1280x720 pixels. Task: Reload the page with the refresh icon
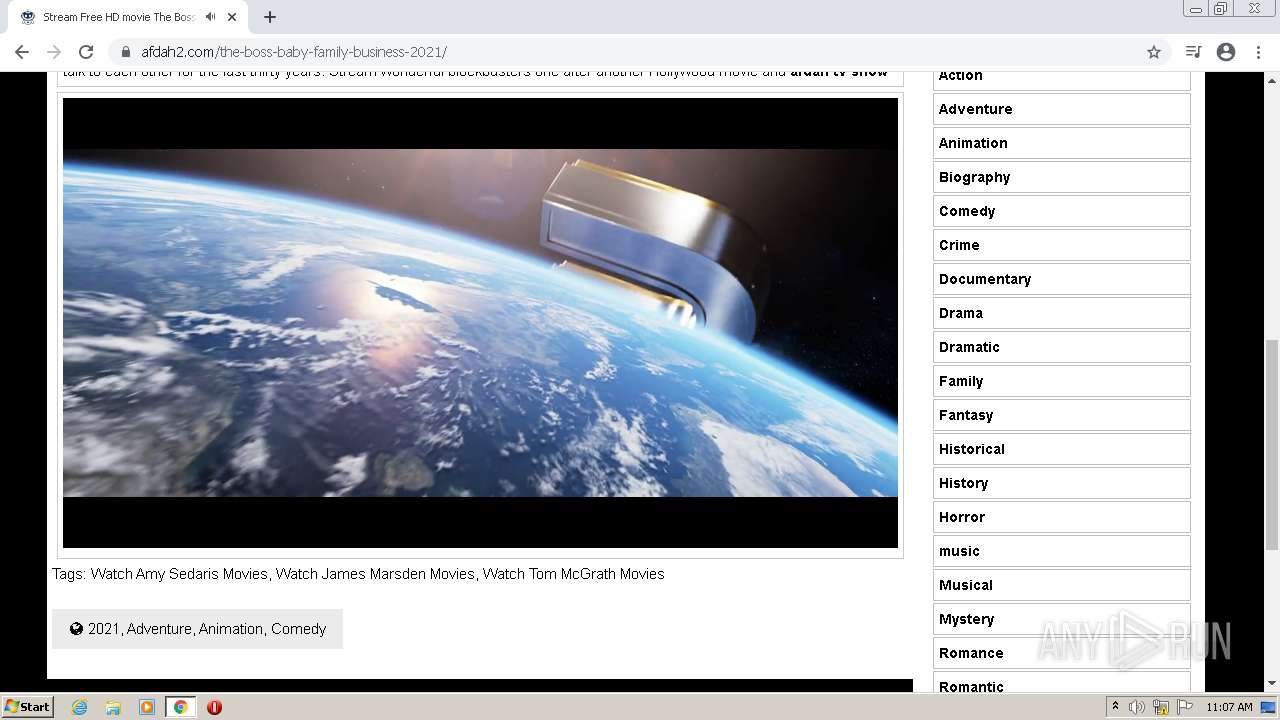tap(86, 52)
